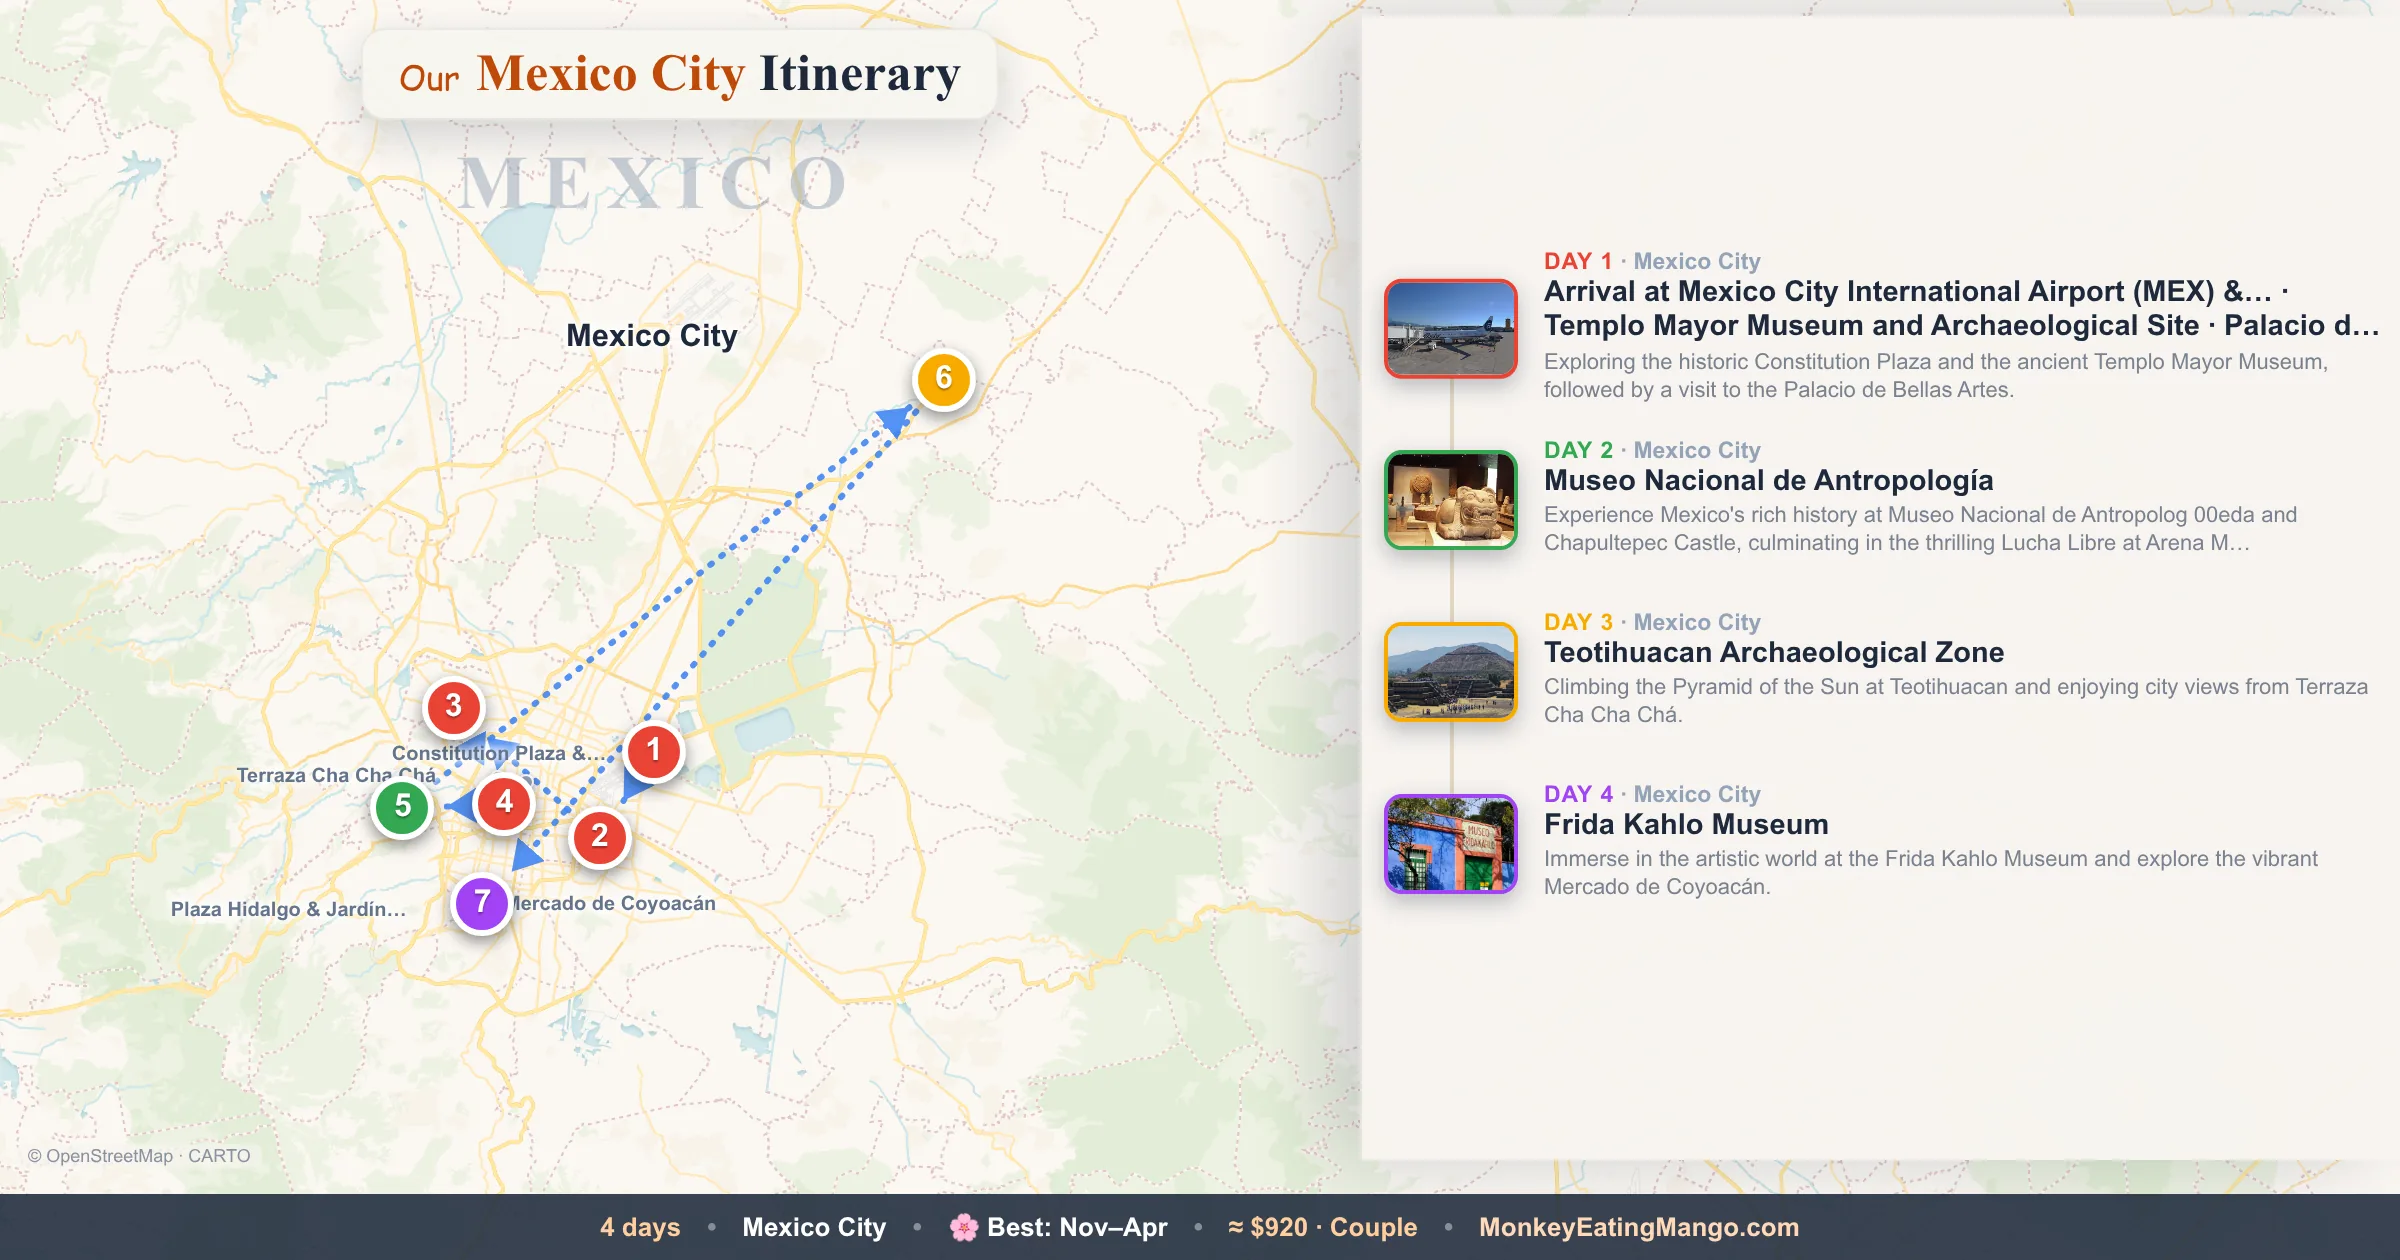Screen dimensions: 2400x1260
Task: Click the Day 2 description about Chapultepec Castle
Action: point(1920,529)
